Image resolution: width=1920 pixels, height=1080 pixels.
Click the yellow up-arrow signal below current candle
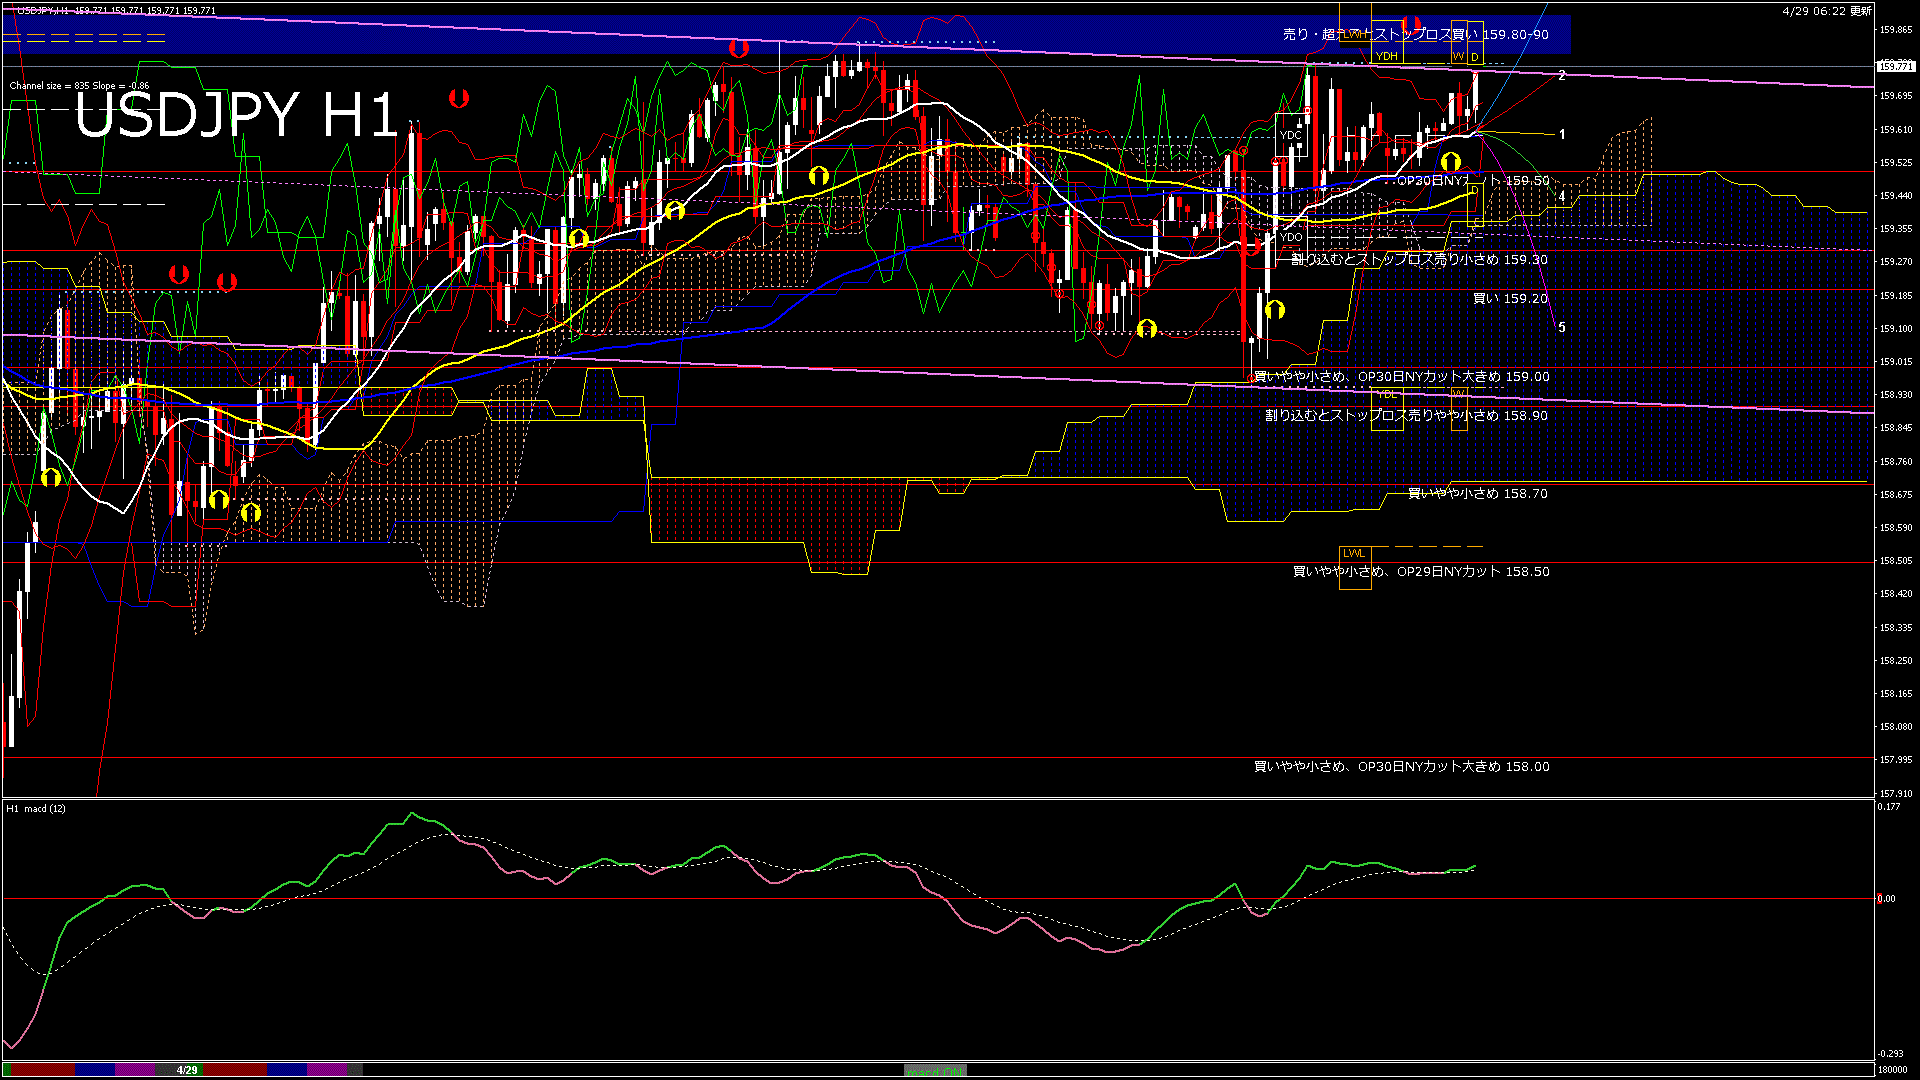click(1450, 162)
